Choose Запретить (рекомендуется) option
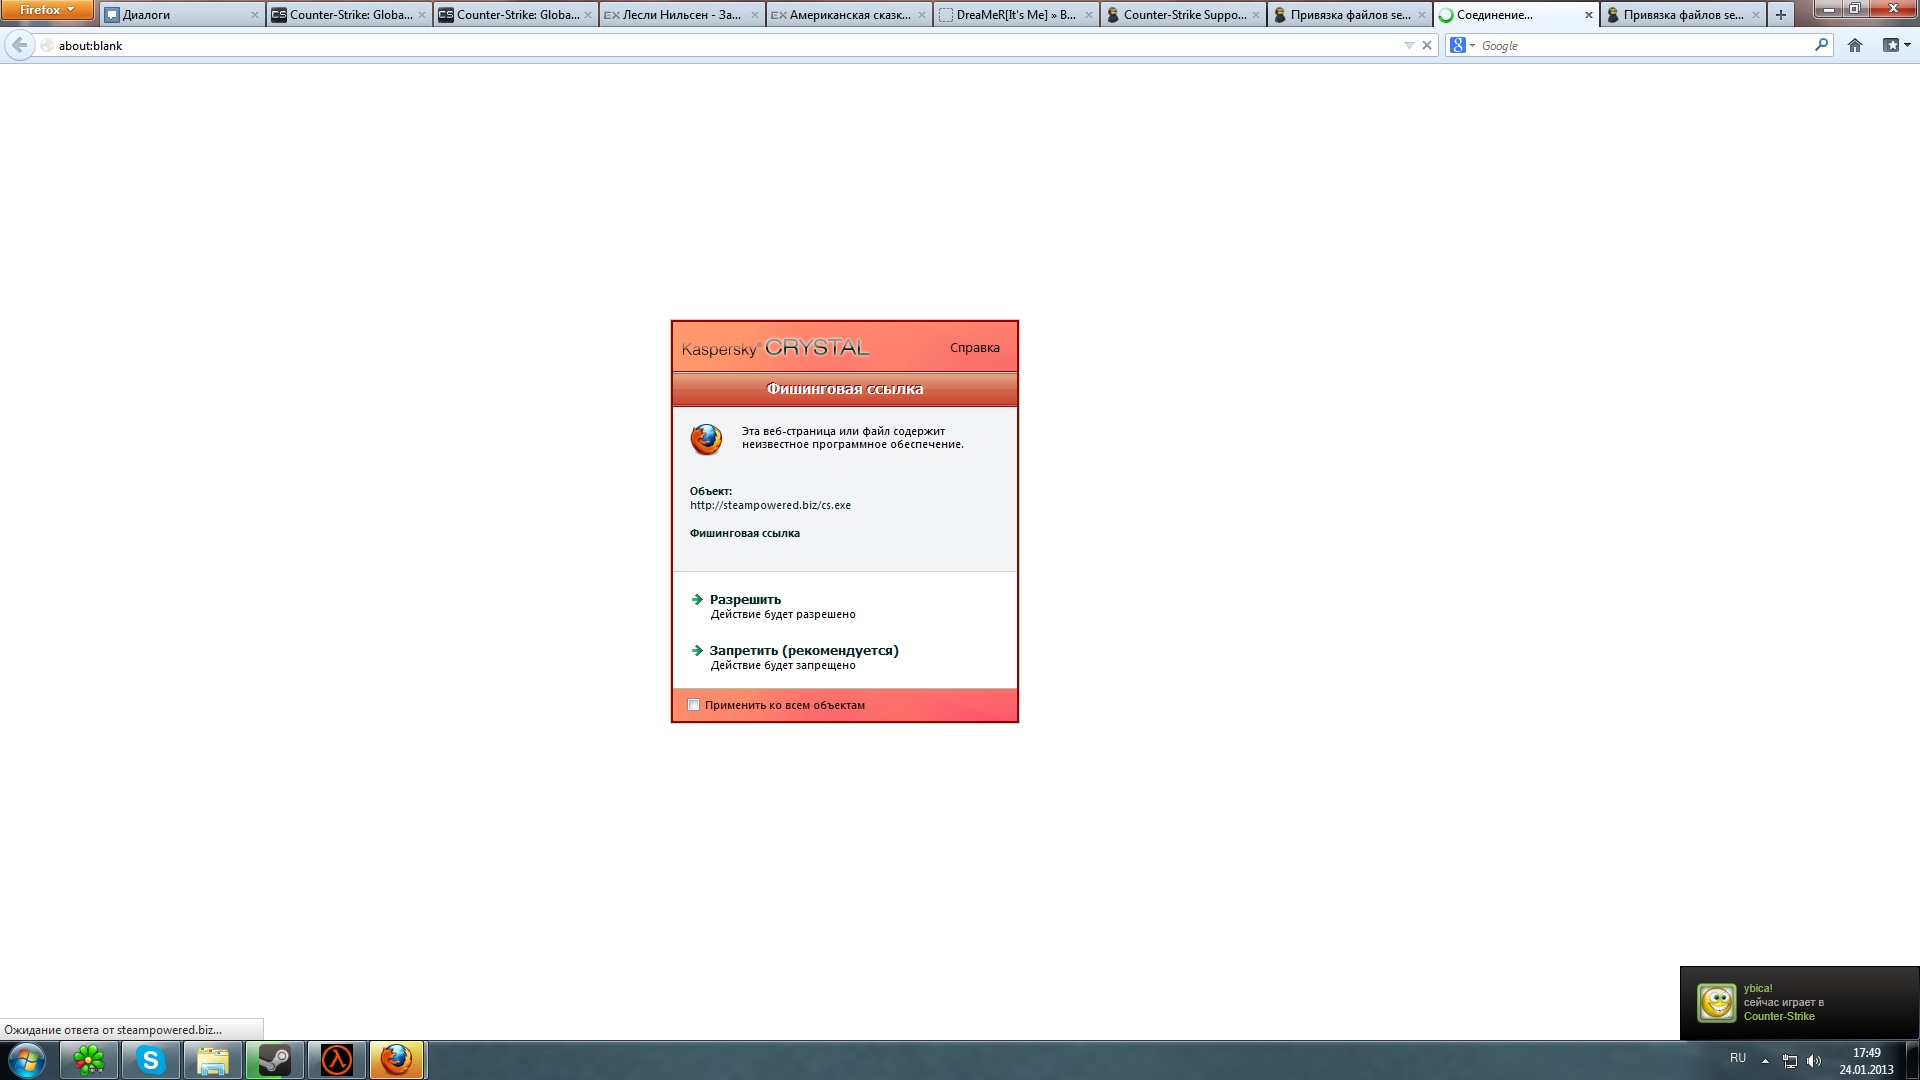This screenshot has height=1080, width=1920. [804, 651]
